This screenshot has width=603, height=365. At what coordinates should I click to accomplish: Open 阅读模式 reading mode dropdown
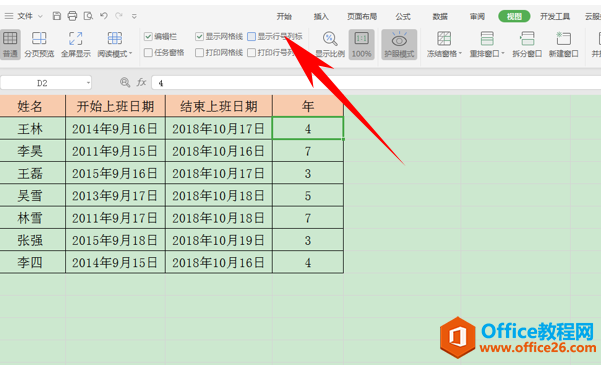coord(115,45)
